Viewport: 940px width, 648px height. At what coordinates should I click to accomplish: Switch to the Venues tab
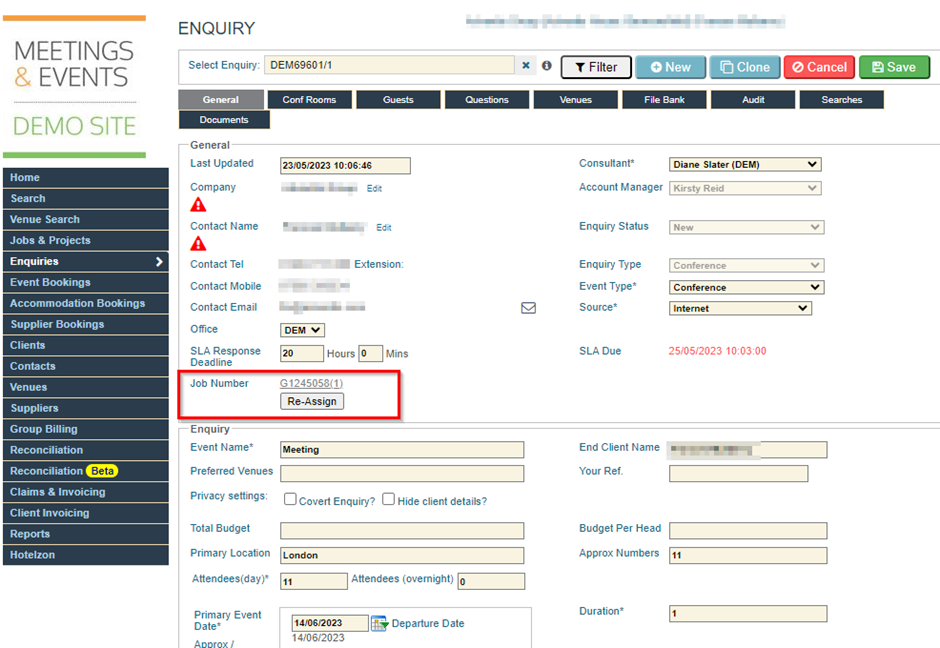point(576,100)
